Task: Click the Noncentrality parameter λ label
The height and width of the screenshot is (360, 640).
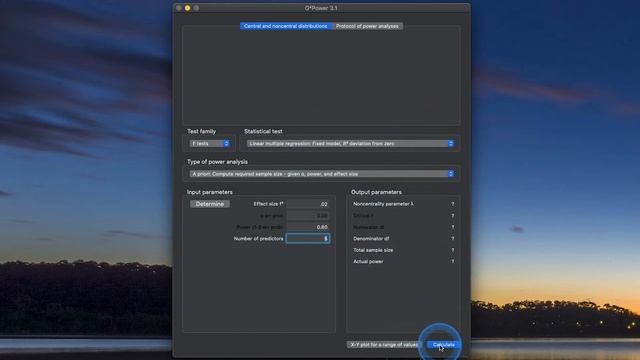Action: pos(383,204)
